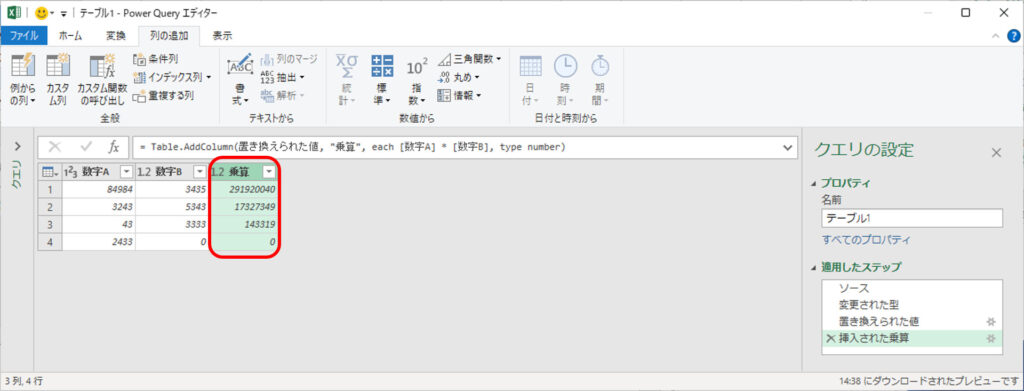Select the ソース step
Image resolution: width=1024 pixels, height=391 pixels.
pos(912,288)
